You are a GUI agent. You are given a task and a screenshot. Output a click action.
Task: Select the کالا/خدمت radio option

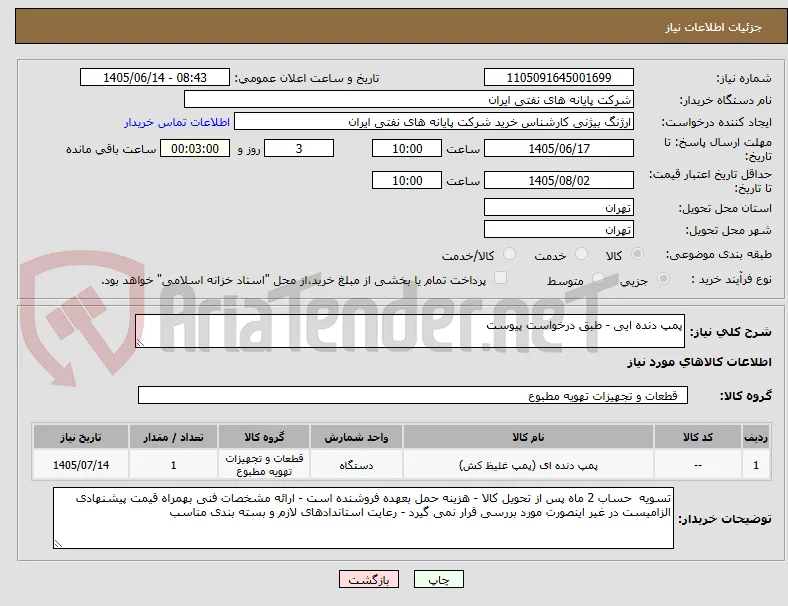(510, 254)
